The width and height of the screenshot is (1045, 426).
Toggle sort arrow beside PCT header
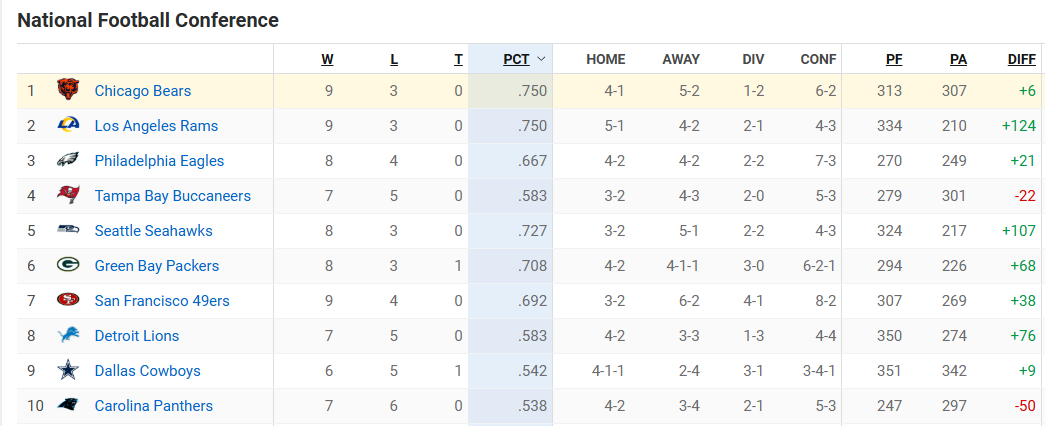click(542, 59)
